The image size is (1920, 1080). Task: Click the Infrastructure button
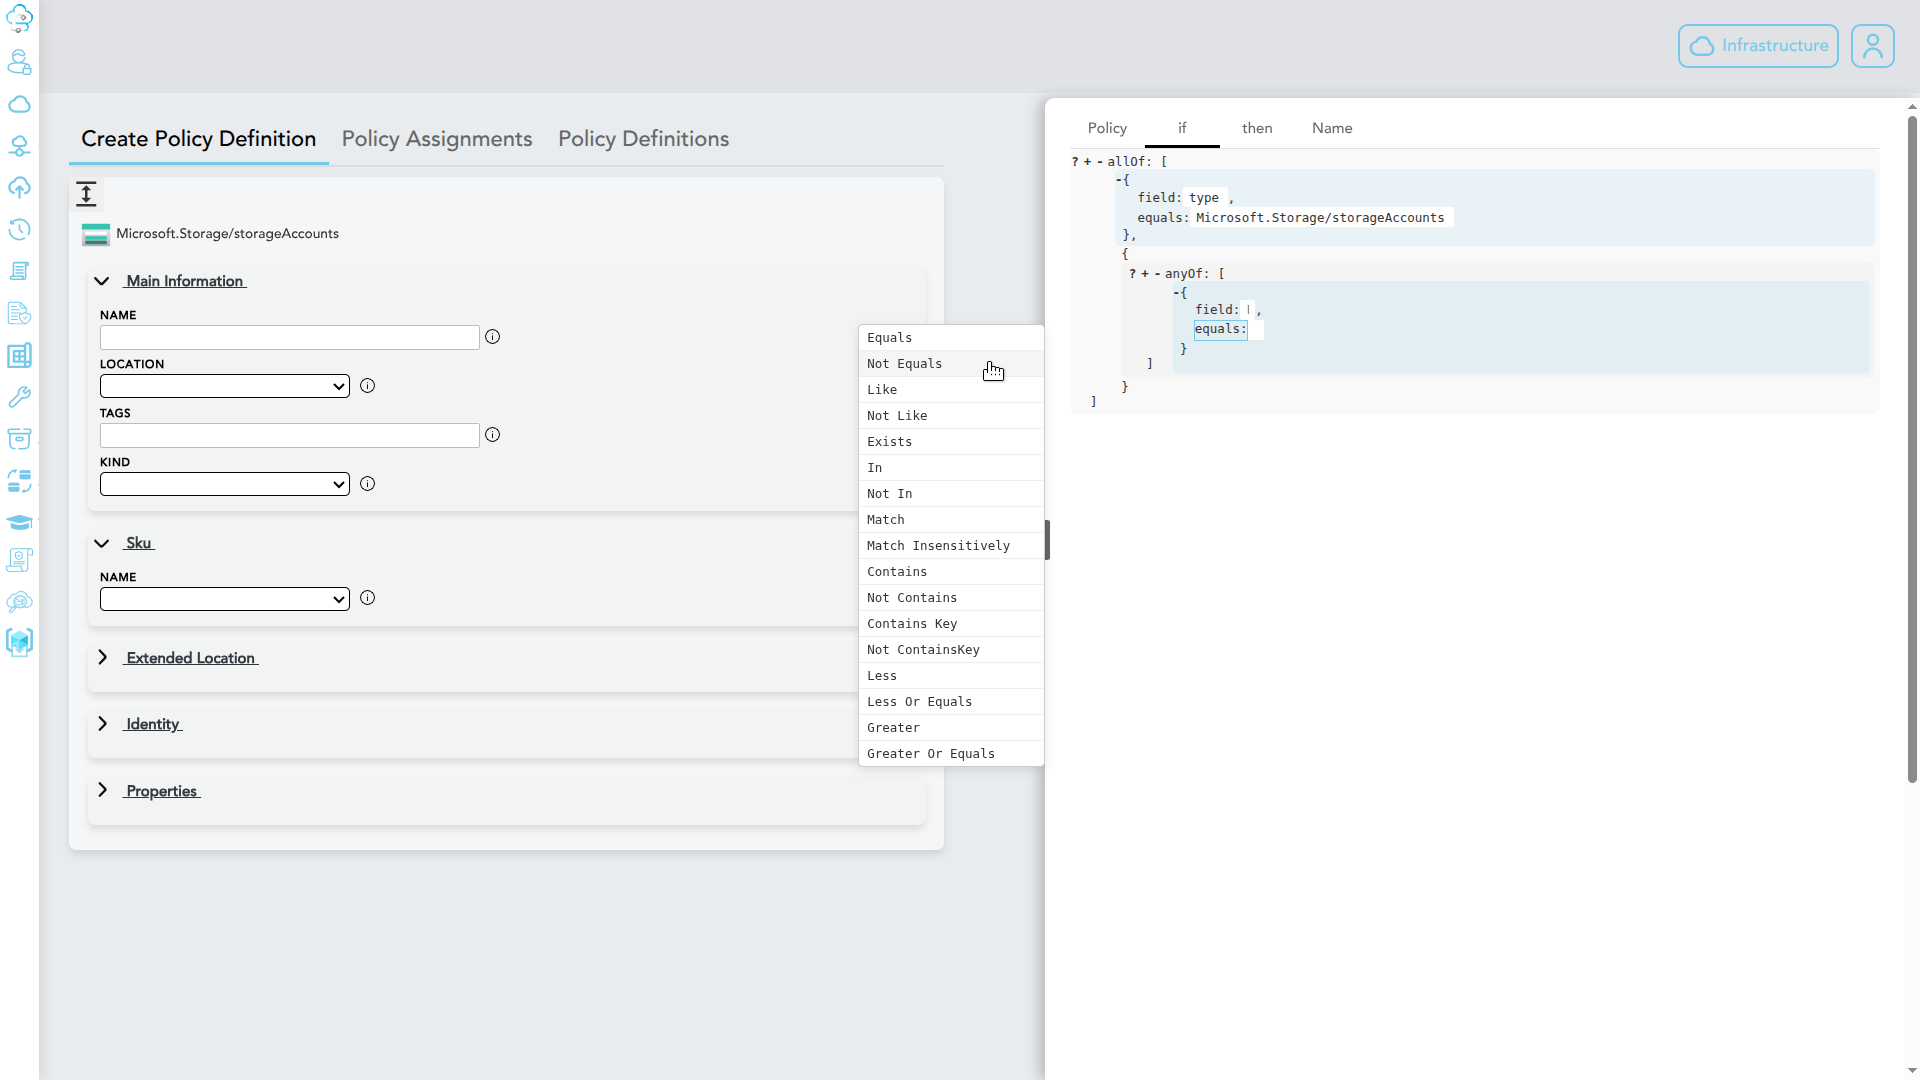pyautogui.click(x=1758, y=46)
